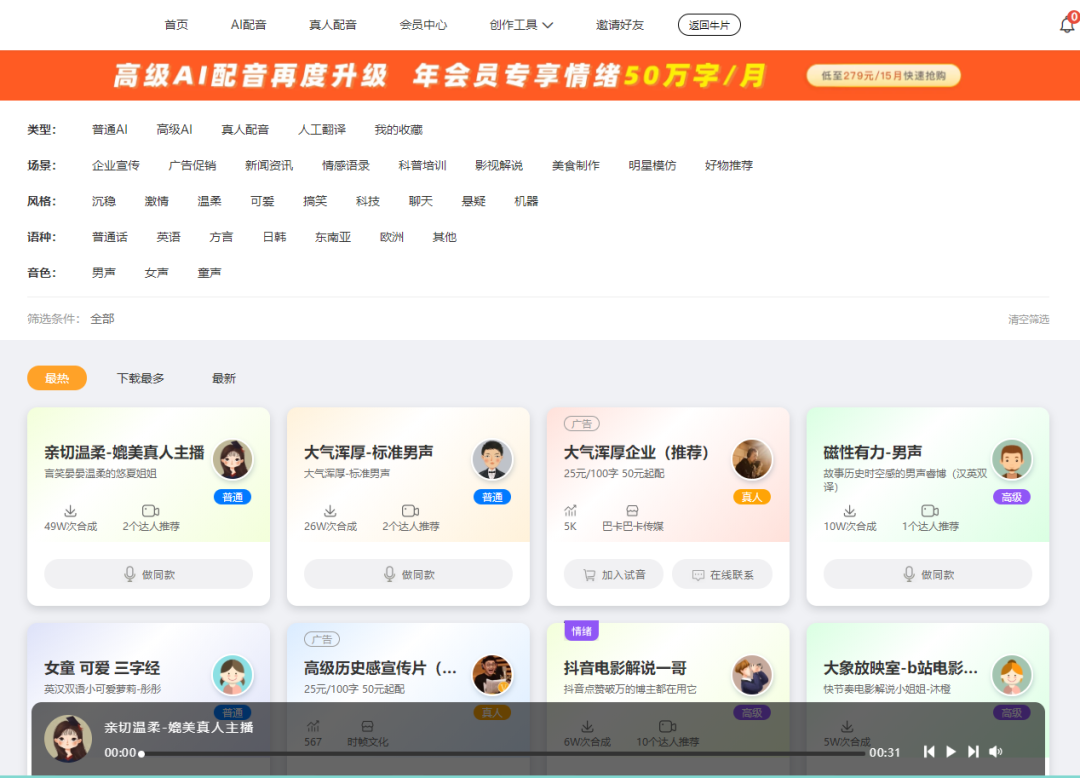Filter type by 人工翻译

click(322, 129)
